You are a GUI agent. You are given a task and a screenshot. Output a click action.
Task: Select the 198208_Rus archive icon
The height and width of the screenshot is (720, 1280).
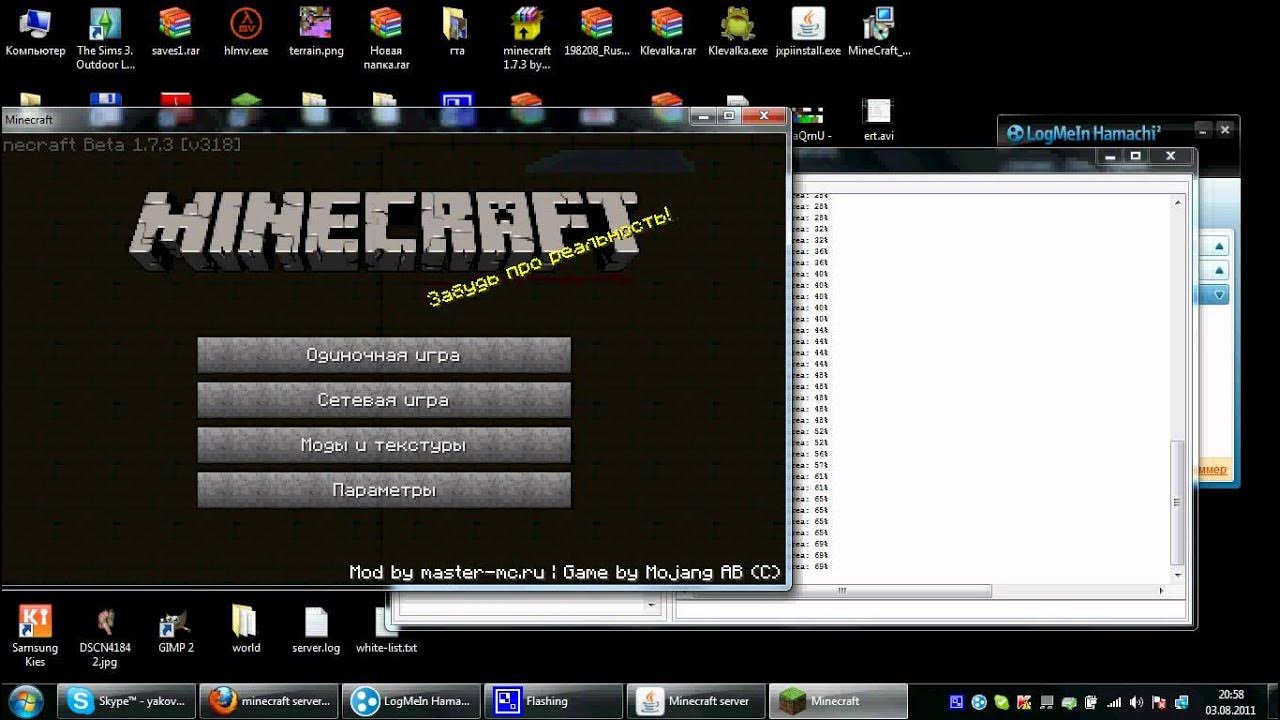(596, 32)
